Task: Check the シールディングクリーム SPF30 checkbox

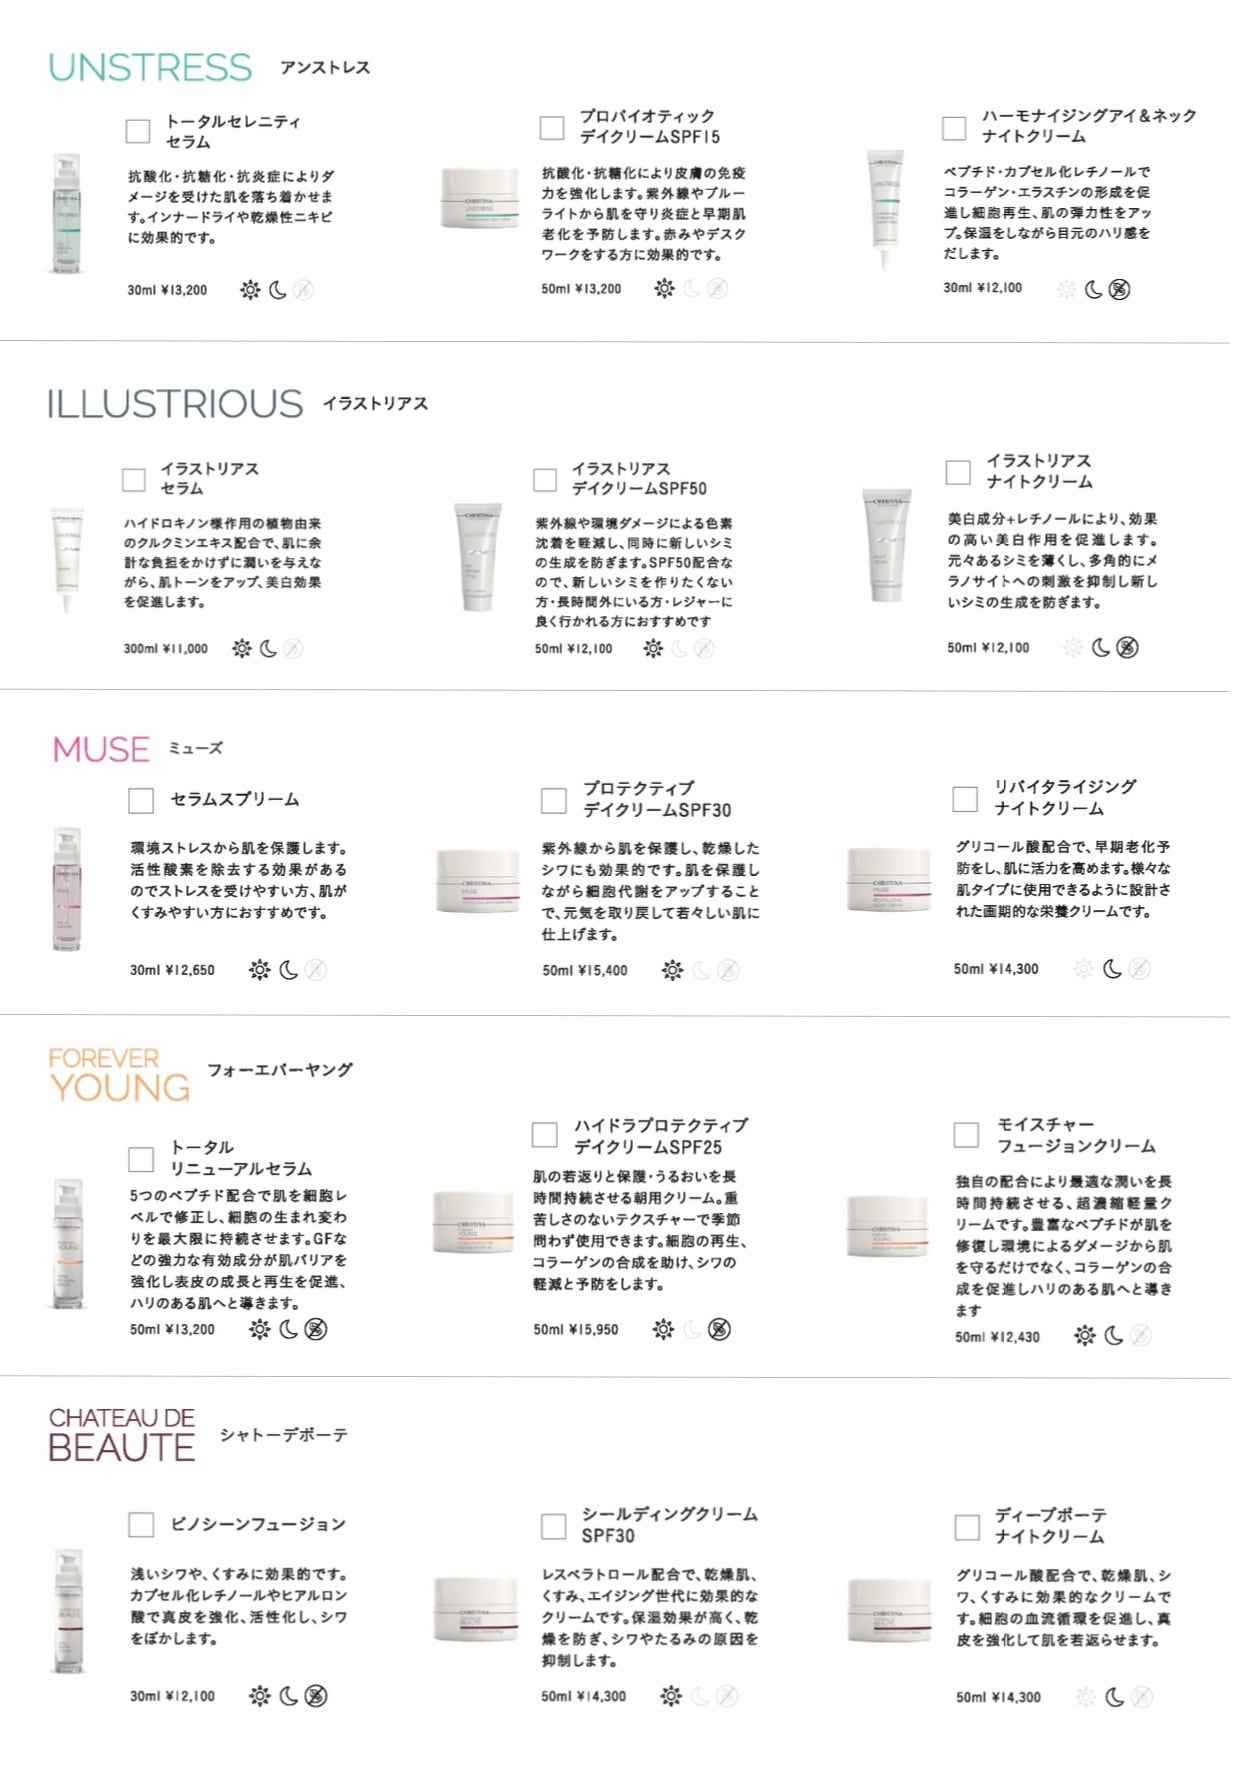Action: (553, 1526)
